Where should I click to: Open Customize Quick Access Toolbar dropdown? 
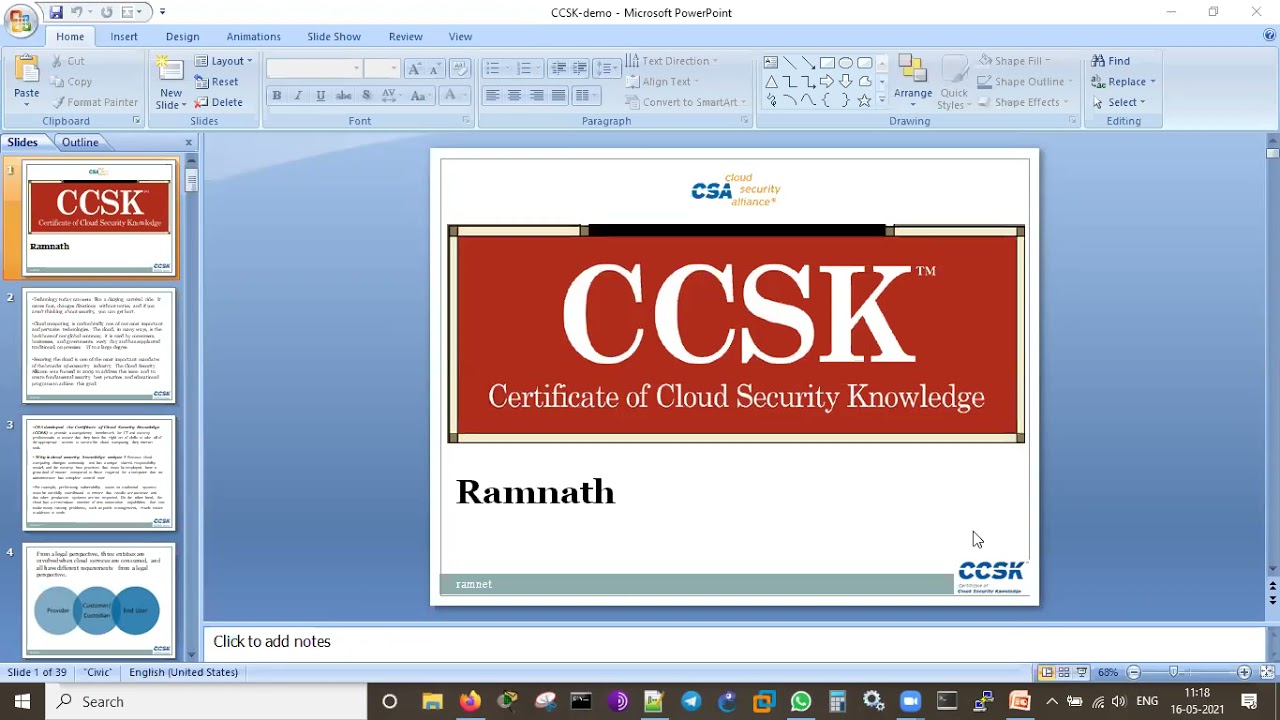pos(162,12)
